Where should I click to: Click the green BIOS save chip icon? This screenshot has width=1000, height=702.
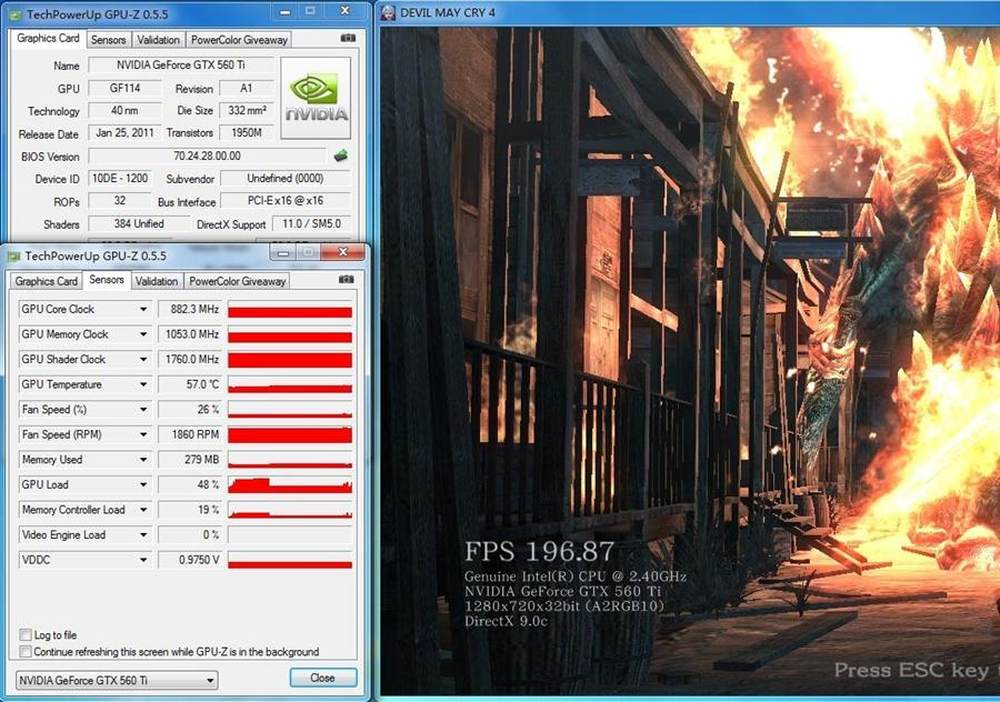[341, 155]
